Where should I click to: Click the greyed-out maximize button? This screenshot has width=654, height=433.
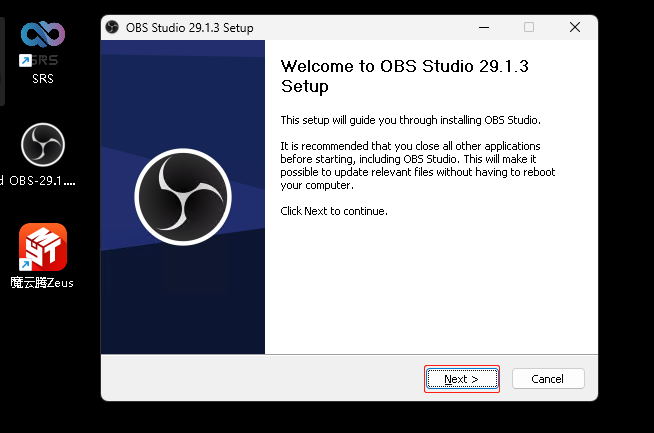click(x=529, y=27)
